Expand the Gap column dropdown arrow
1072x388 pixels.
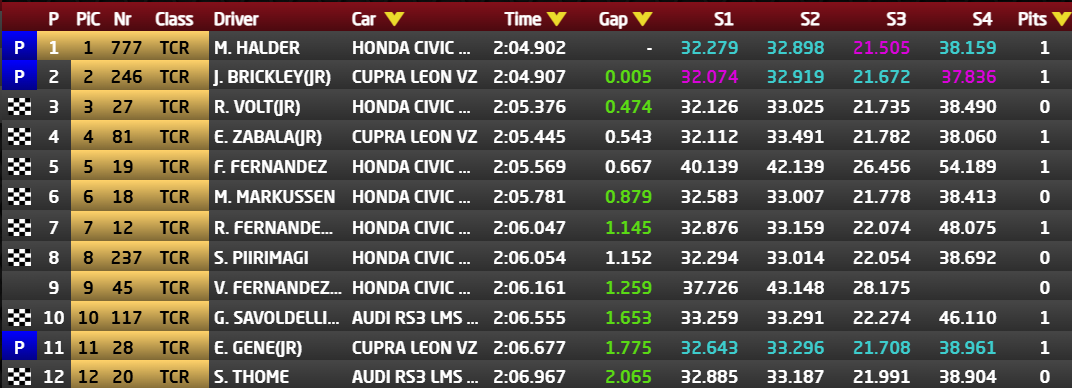(x=642, y=19)
